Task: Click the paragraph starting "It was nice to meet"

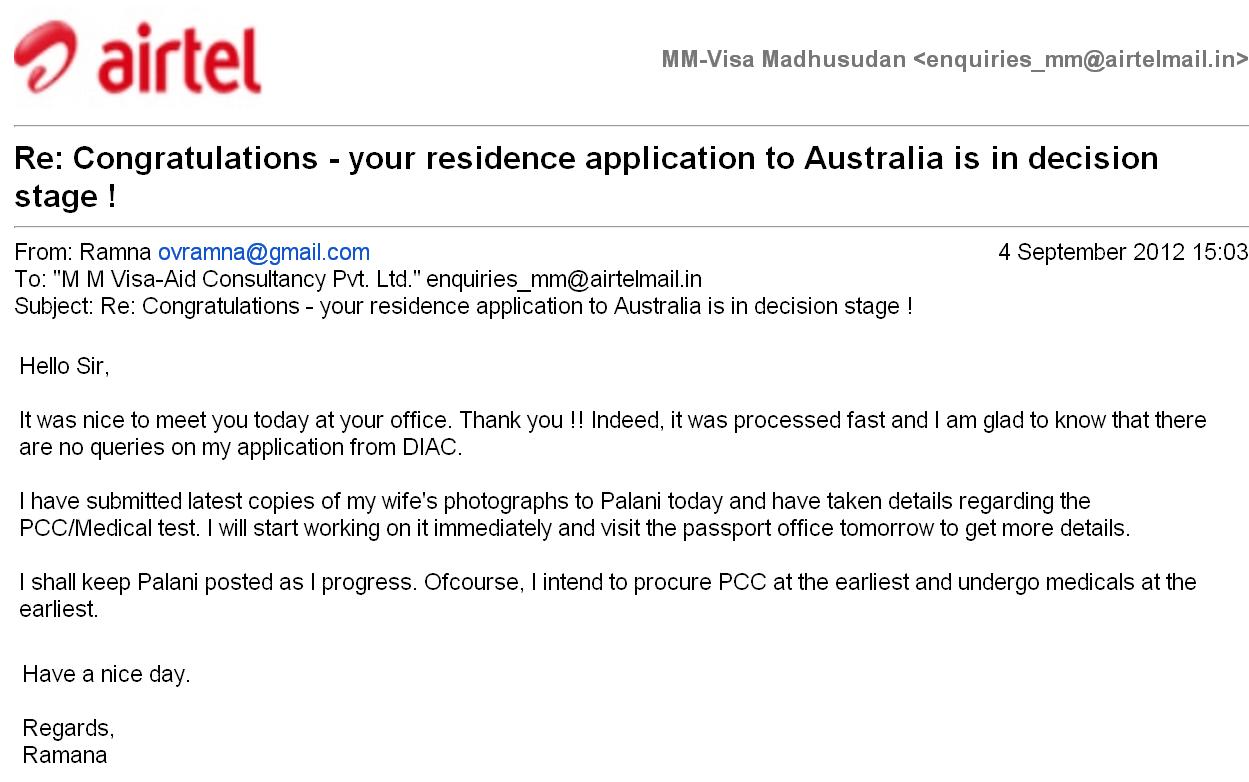Action: pyautogui.click(x=613, y=433)
